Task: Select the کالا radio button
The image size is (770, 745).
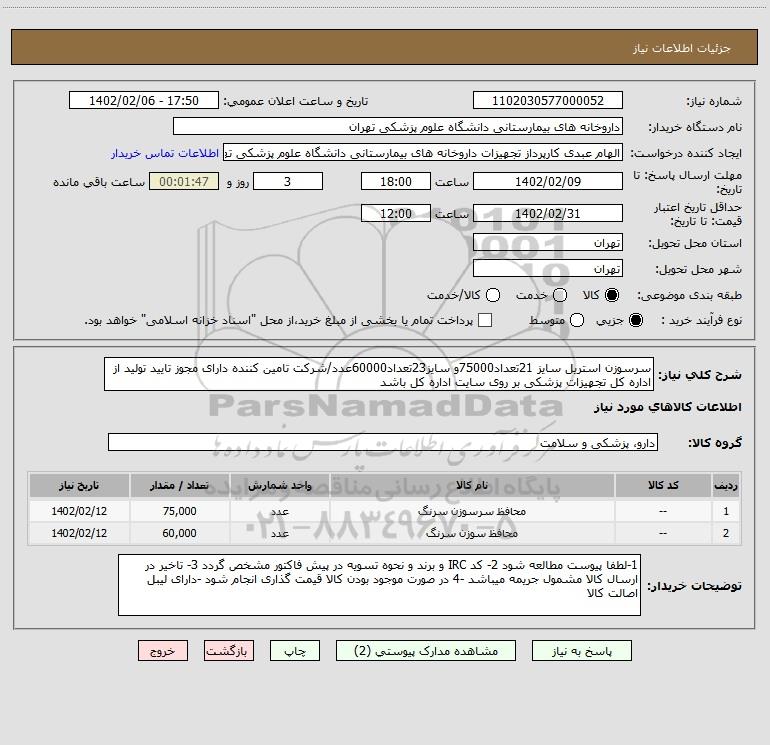Action: point(612,295)
